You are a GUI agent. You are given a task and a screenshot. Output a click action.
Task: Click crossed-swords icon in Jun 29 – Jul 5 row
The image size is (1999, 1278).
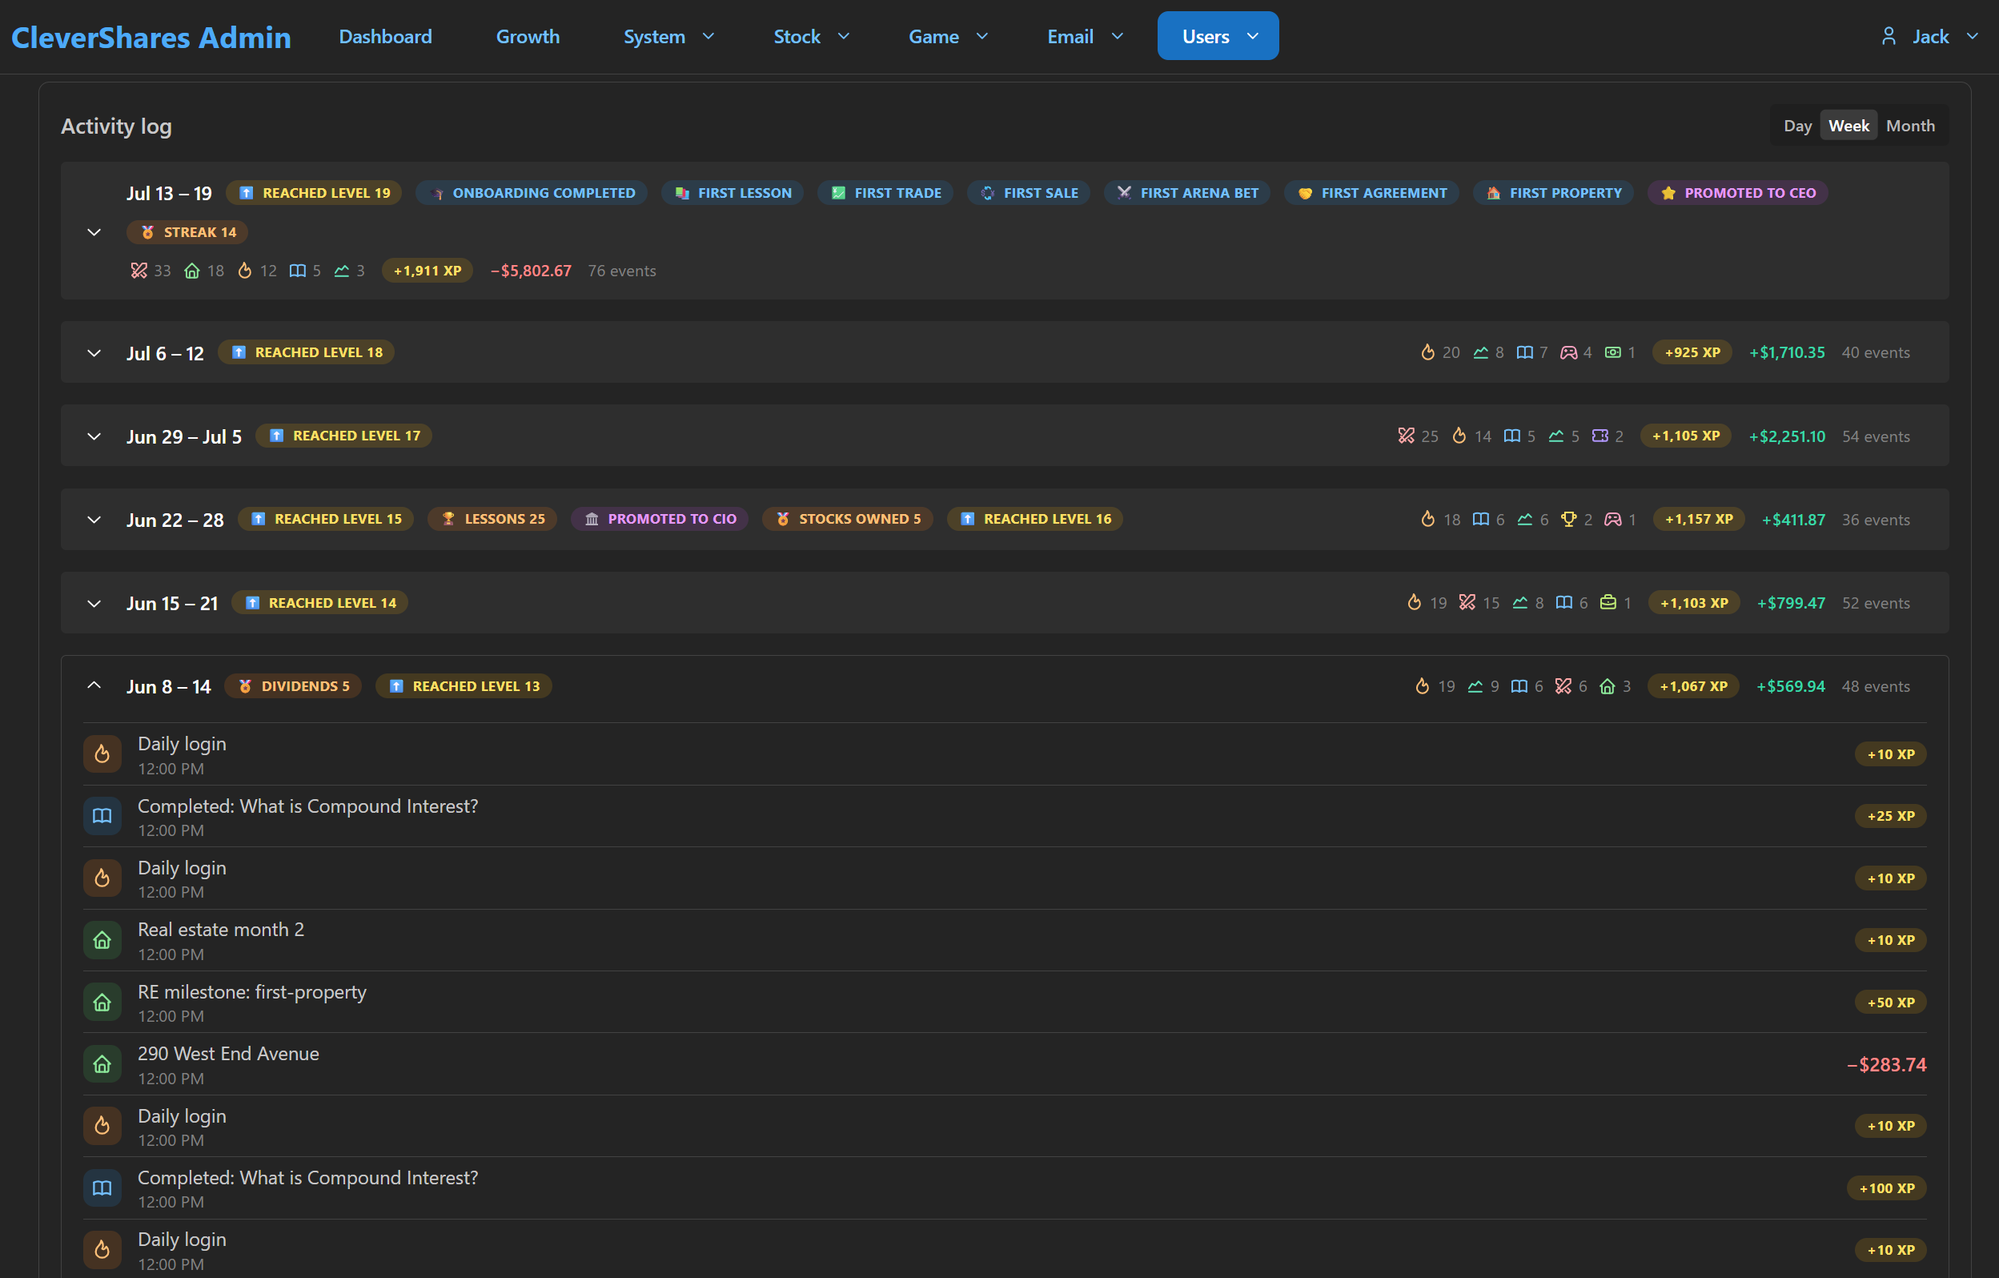point(1407,436)
